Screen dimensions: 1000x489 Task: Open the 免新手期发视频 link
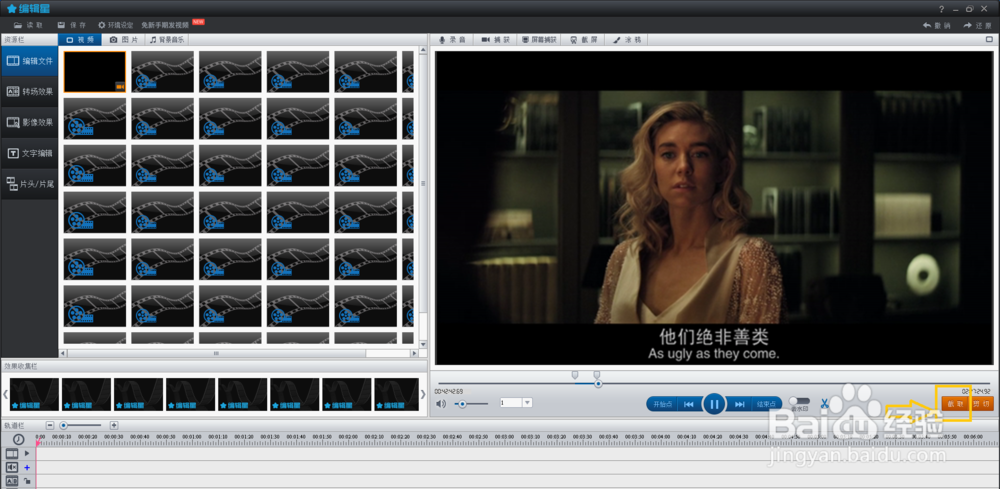coord(165,25)
